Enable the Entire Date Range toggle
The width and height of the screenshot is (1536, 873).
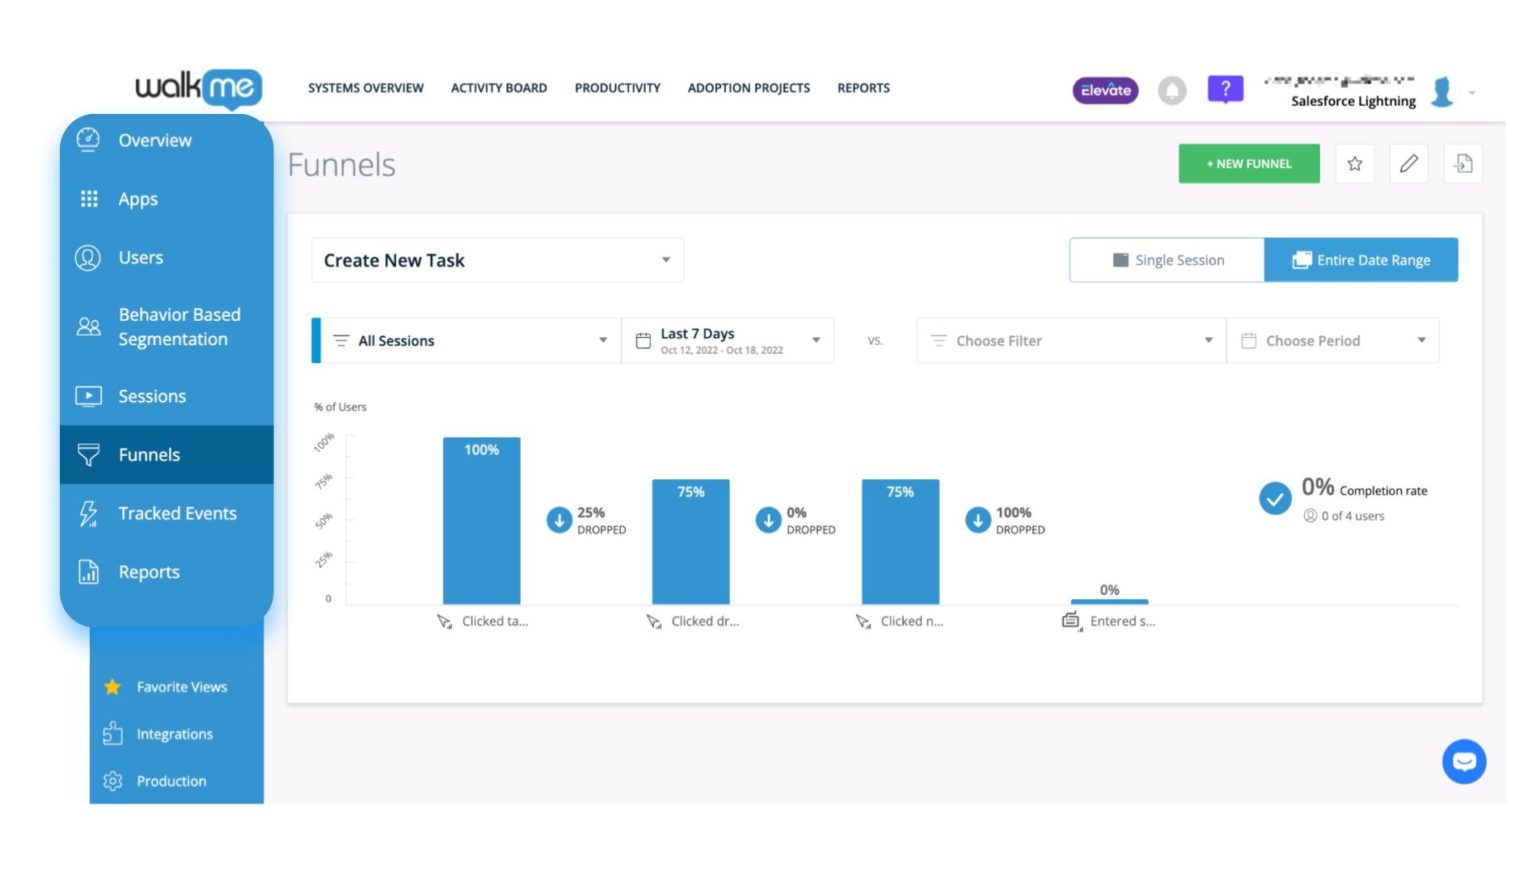click(1361, 259)
